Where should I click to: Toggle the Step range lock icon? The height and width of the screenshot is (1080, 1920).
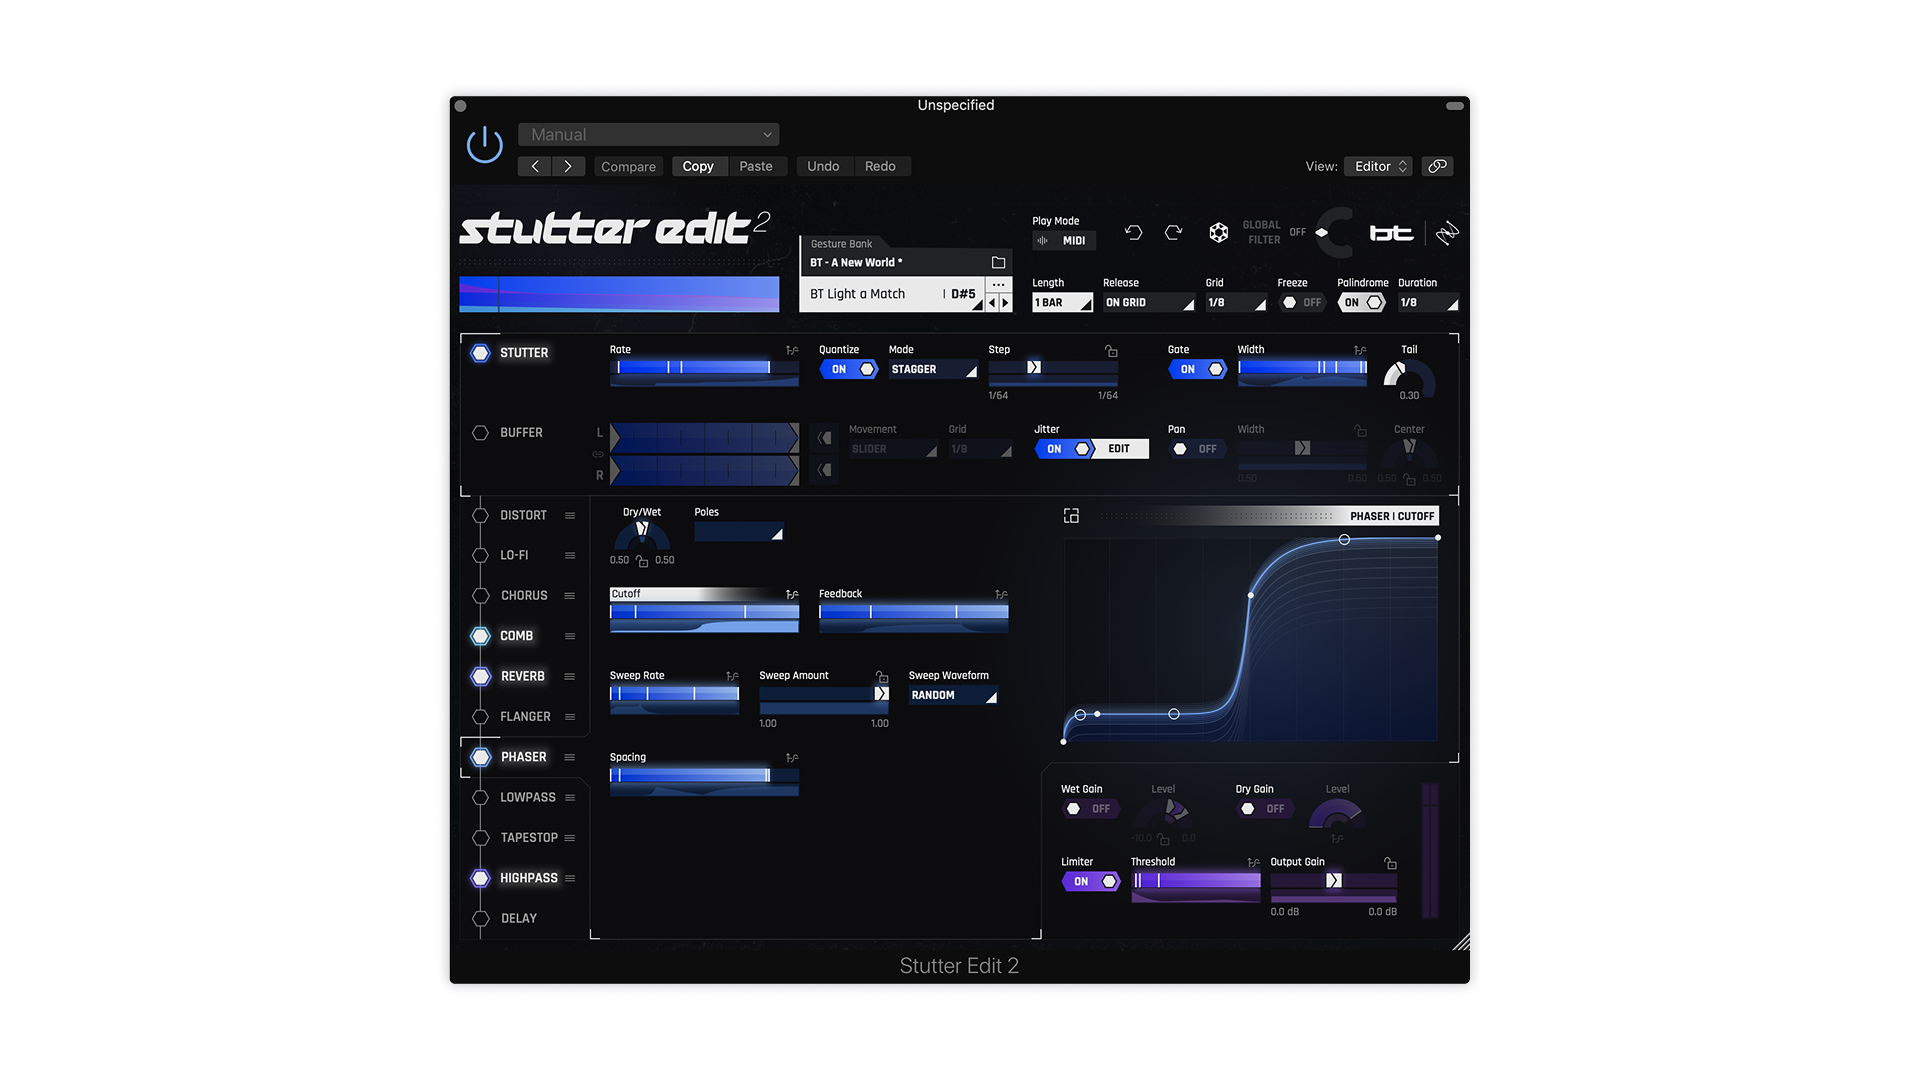pyautogui.click(x=1111, y=350)
